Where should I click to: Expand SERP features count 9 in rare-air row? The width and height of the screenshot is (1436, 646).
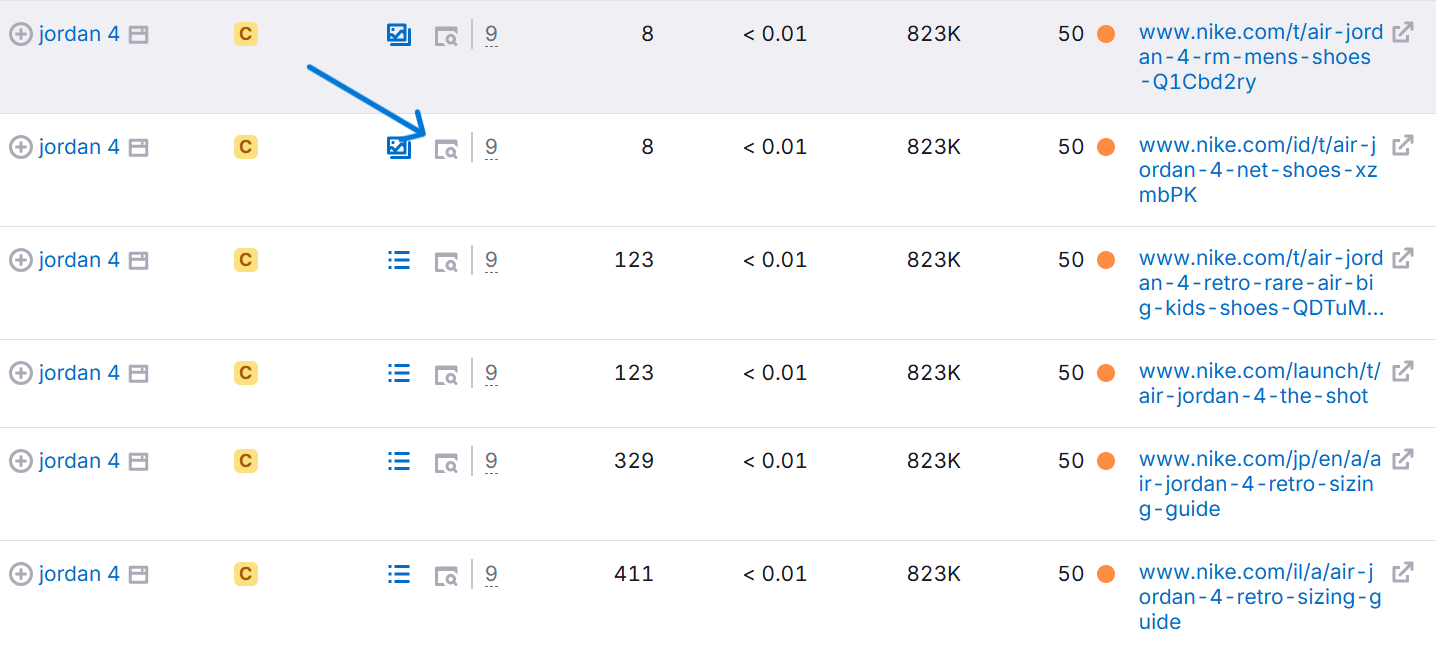pyautogui.click(x=491, y=260)
